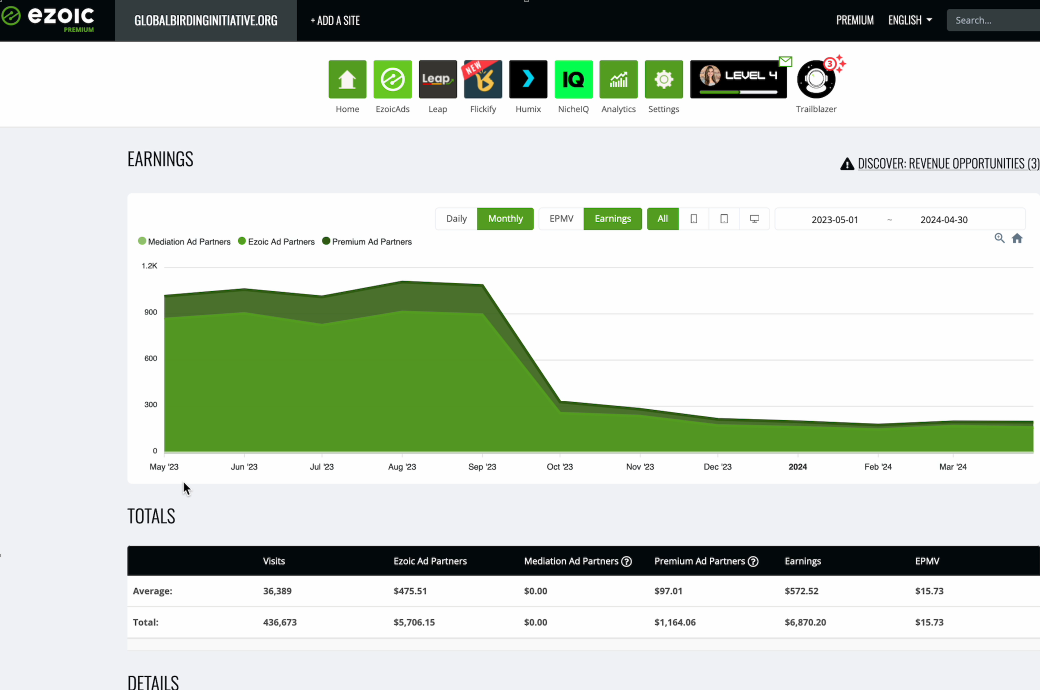The width and height of the screenshot is (1040, 690).
Task: Open the Home dashboard icon
Action: point(347,79)
